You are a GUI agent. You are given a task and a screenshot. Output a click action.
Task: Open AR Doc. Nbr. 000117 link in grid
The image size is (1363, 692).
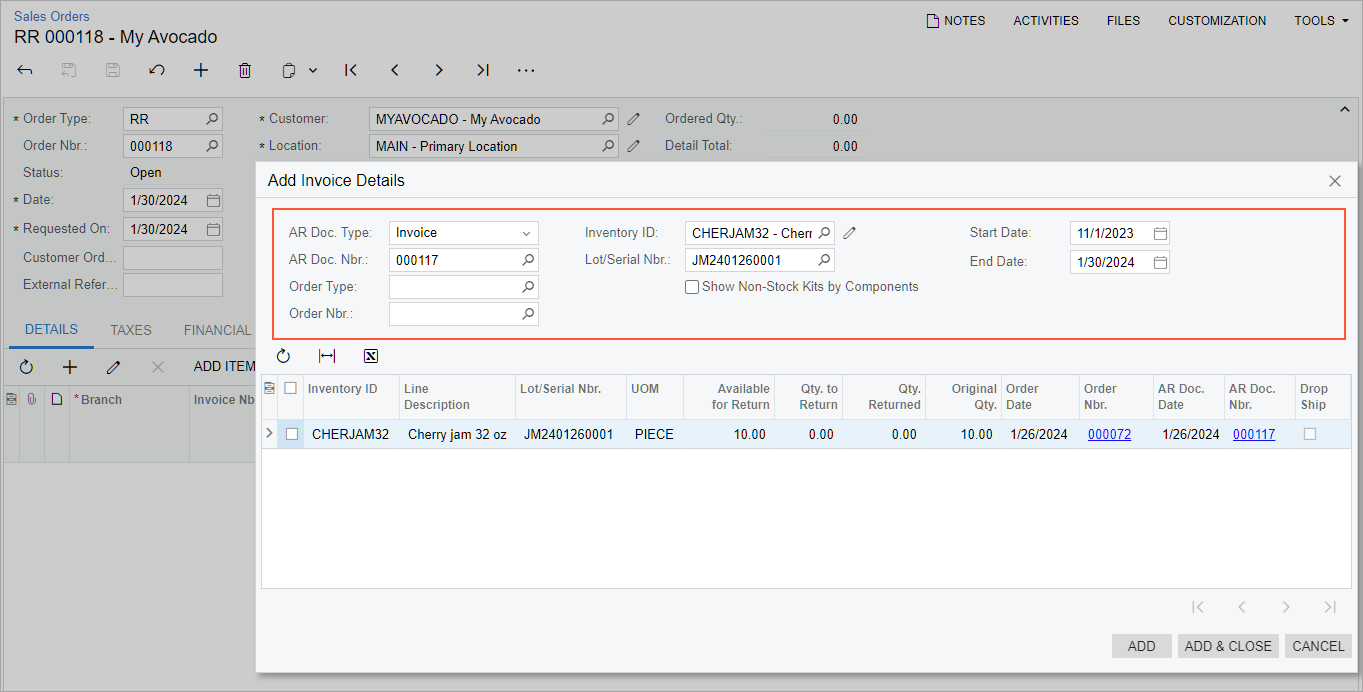(x=1254, y=434)
